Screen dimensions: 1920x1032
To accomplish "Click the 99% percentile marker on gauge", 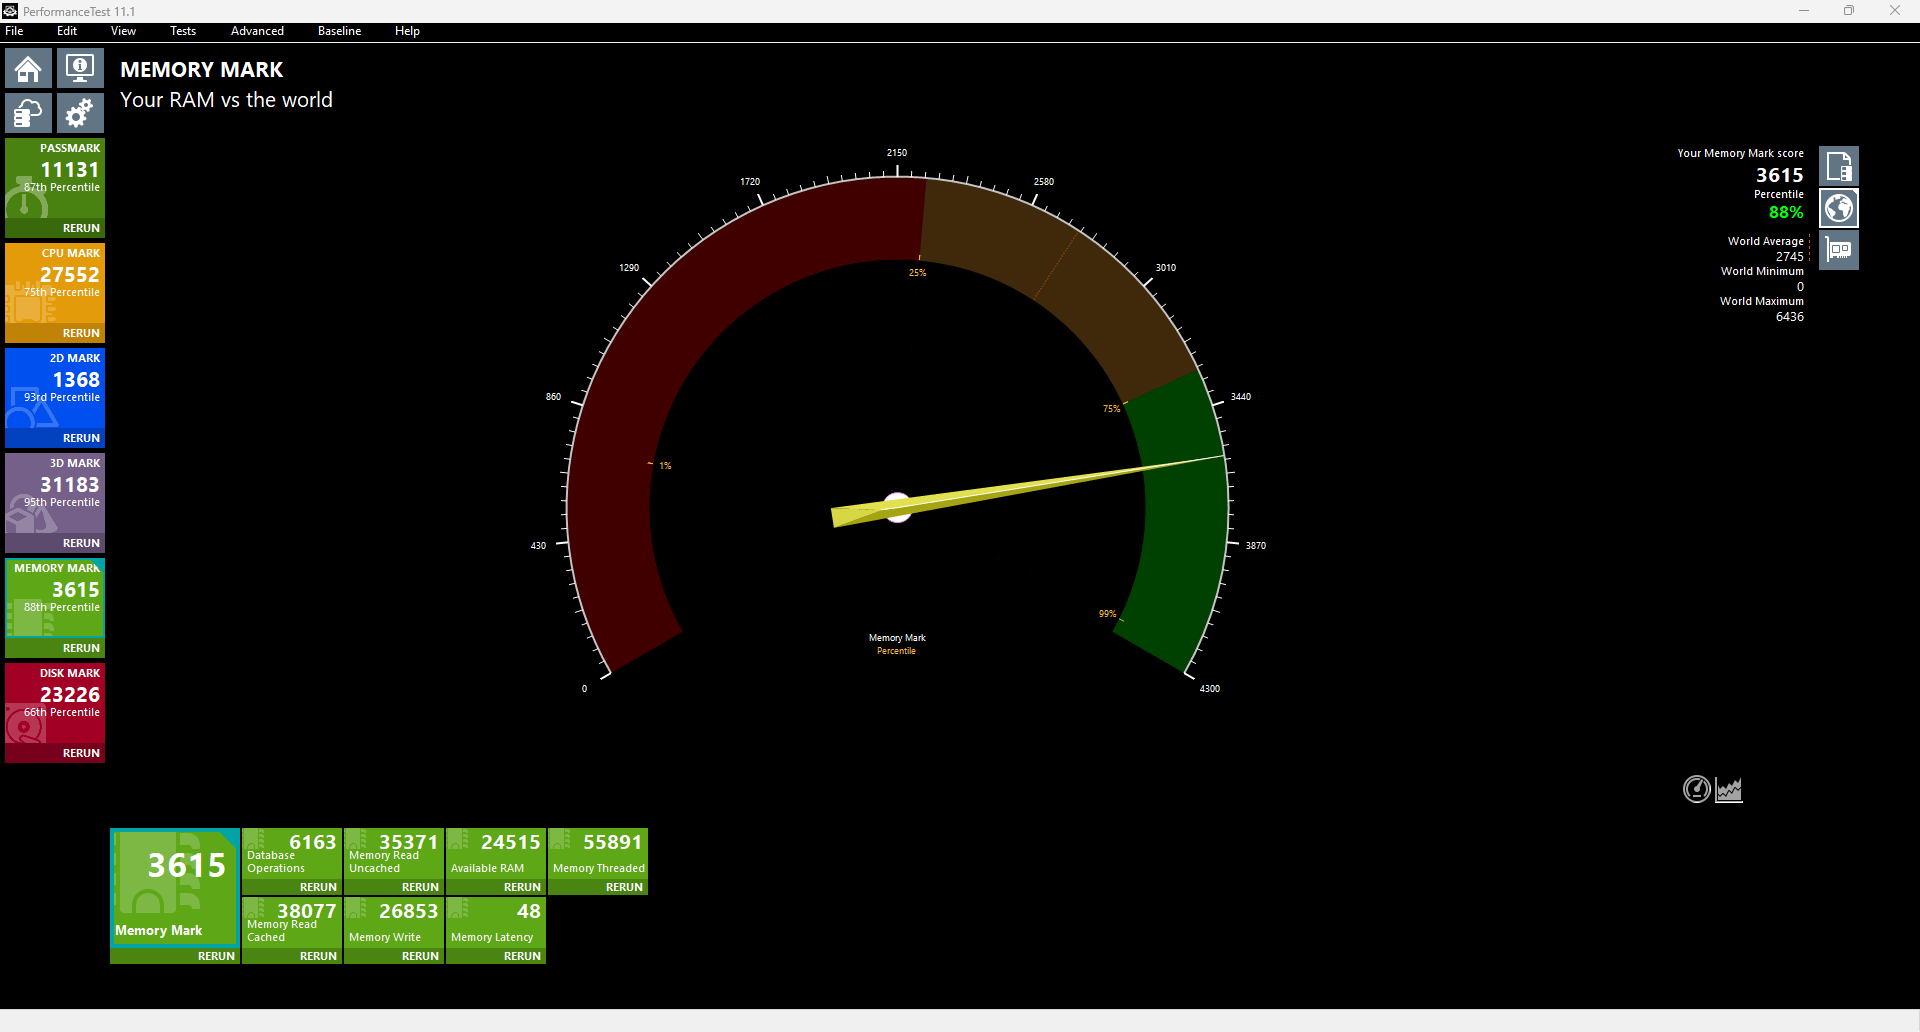I will (1107, 614).
